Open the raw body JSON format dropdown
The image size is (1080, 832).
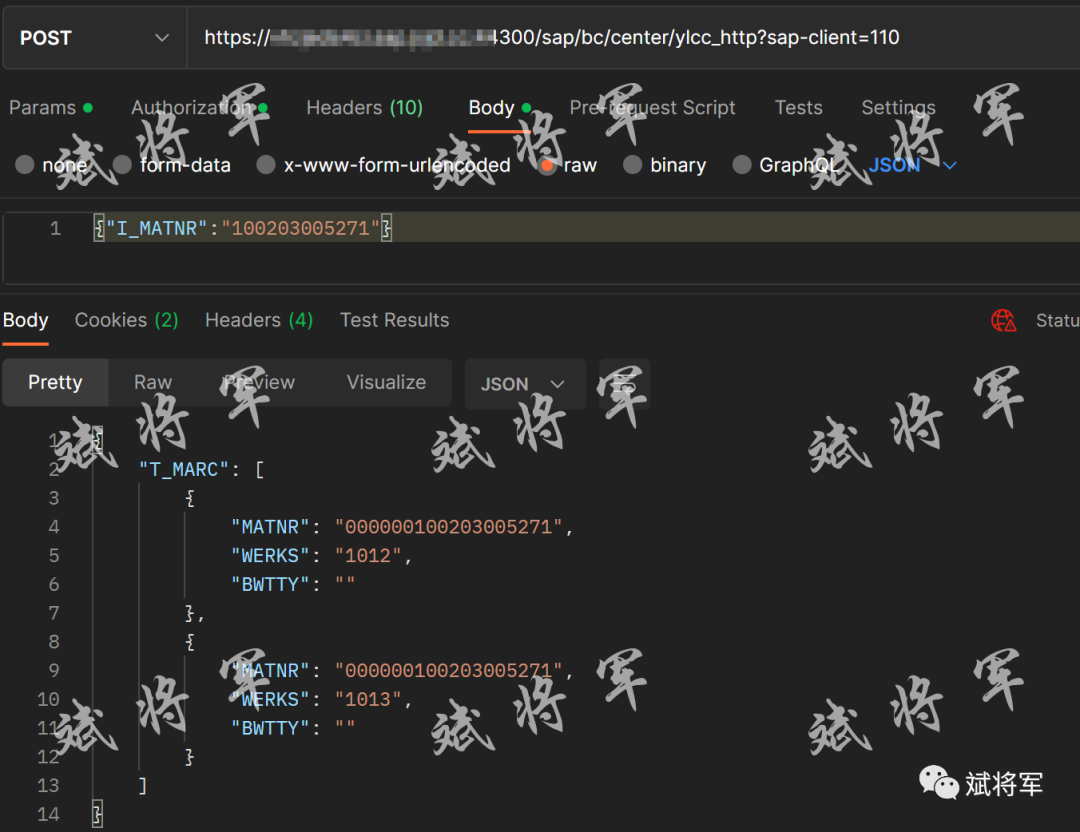click(x=912, y=165)
